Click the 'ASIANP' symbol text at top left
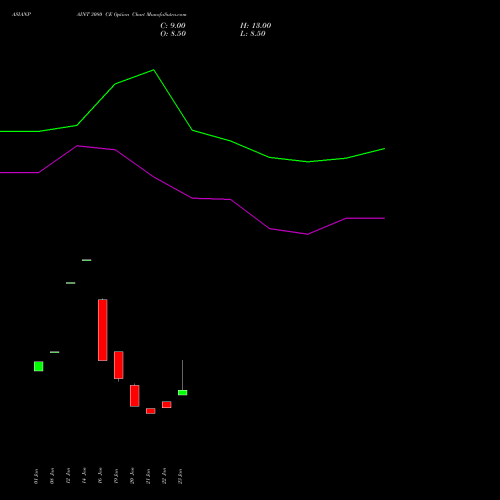The width and height of the screenshot is (500, 500). pos(22,15)
